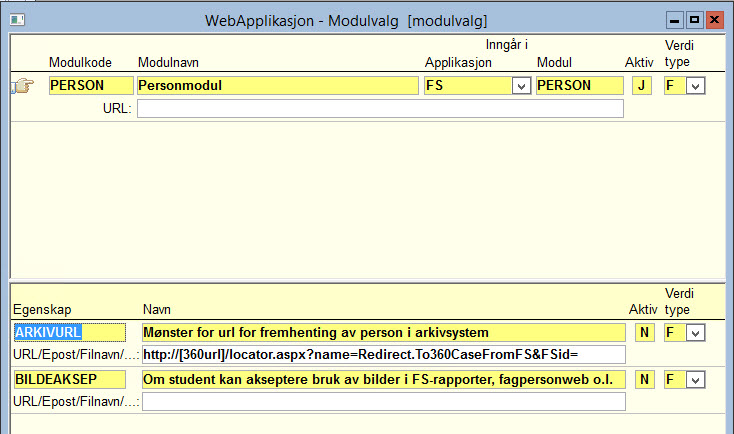Click the Personmodul Modulnavn field

(278, 86)
